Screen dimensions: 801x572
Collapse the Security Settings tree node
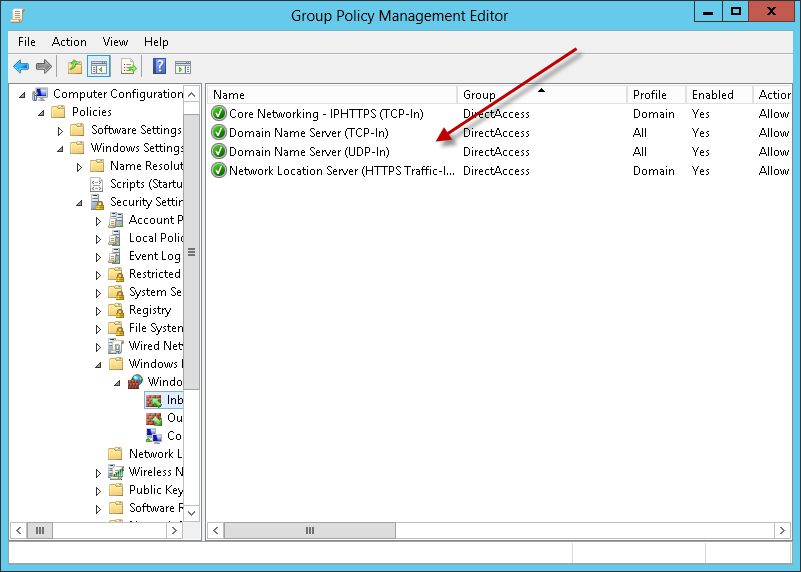[x=79, y=203]
